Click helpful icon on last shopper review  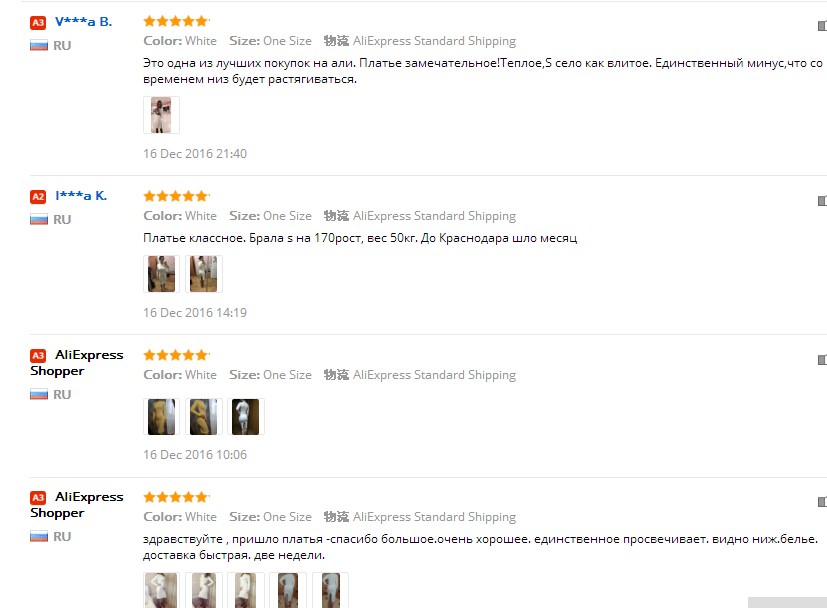(x=822, y=502)
